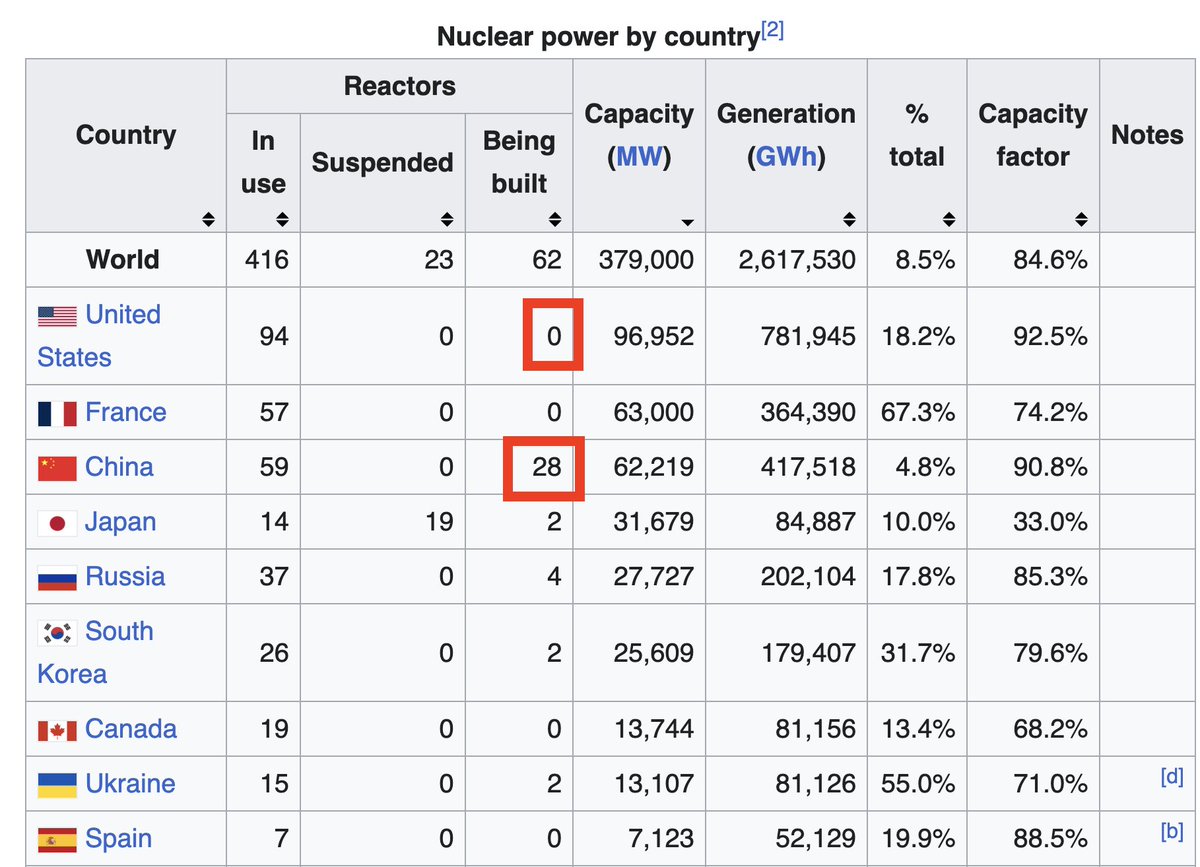Image resolution: width=1200 pixels, height=867 pixels.
Task: Select United States capacity 96,952
Action: pos(654,336)
